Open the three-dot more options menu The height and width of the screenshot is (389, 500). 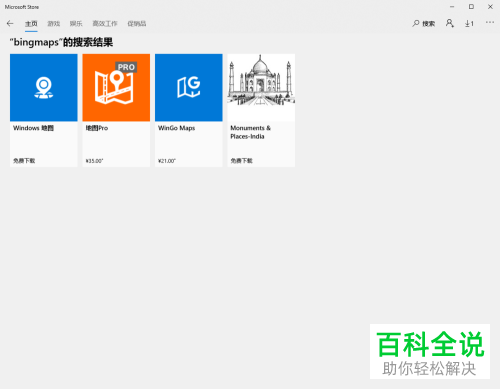pos(490,22)
